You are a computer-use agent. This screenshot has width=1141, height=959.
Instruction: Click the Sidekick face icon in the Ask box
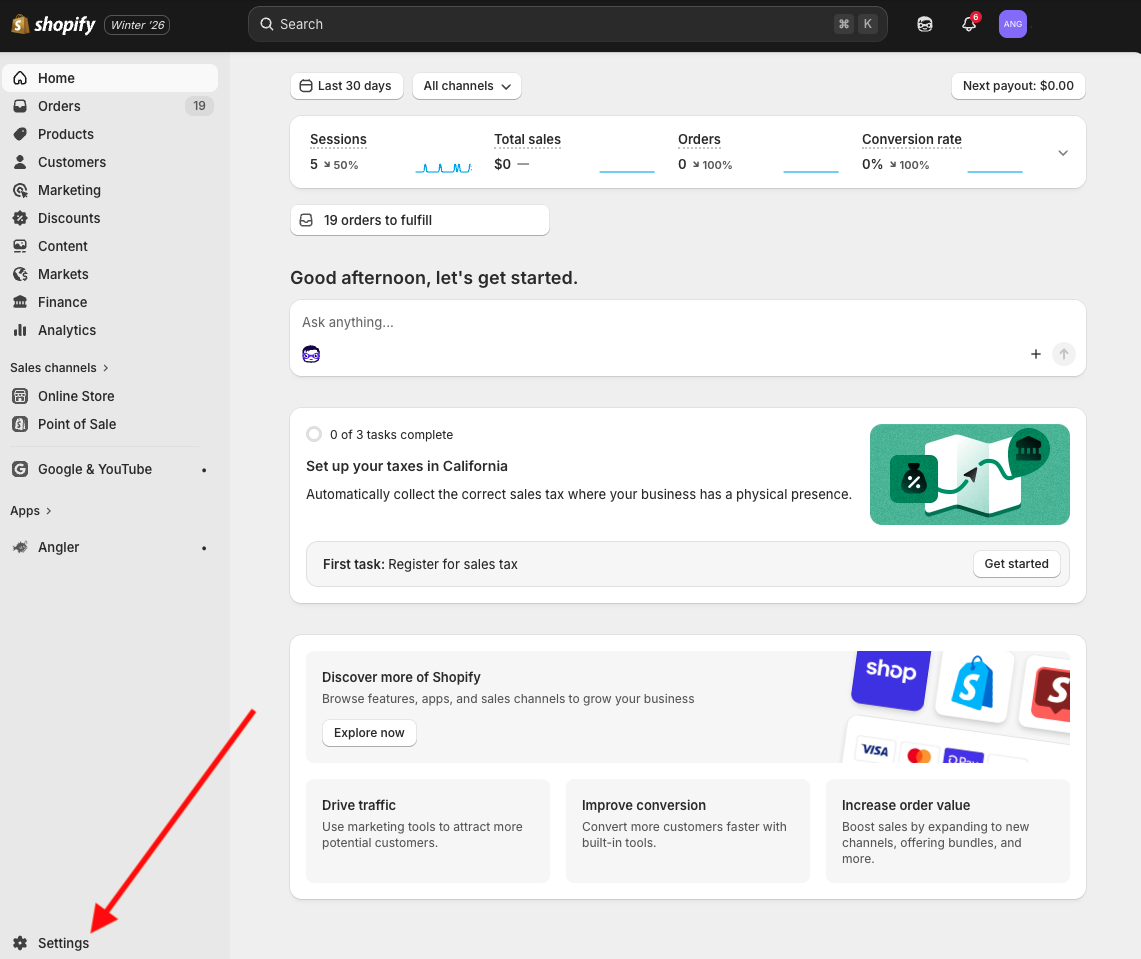(x=311, y=354)
